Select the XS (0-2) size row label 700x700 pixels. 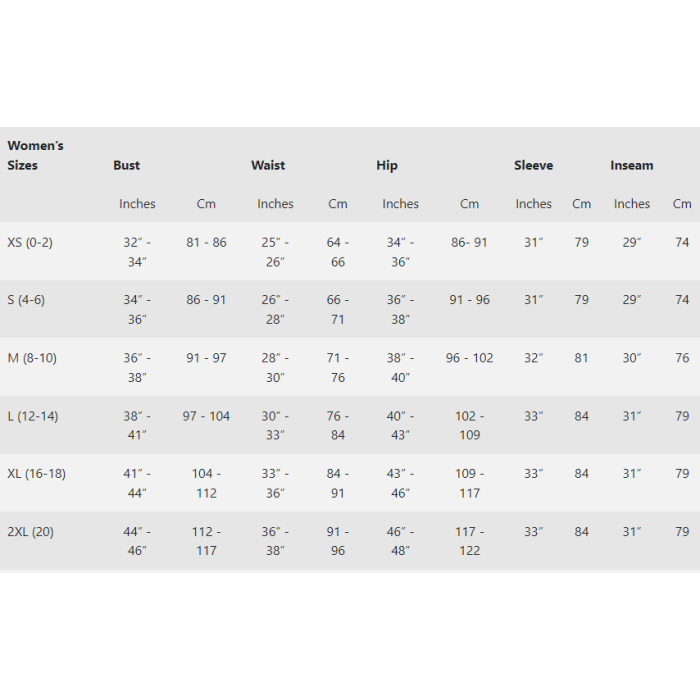pos(30,242)
